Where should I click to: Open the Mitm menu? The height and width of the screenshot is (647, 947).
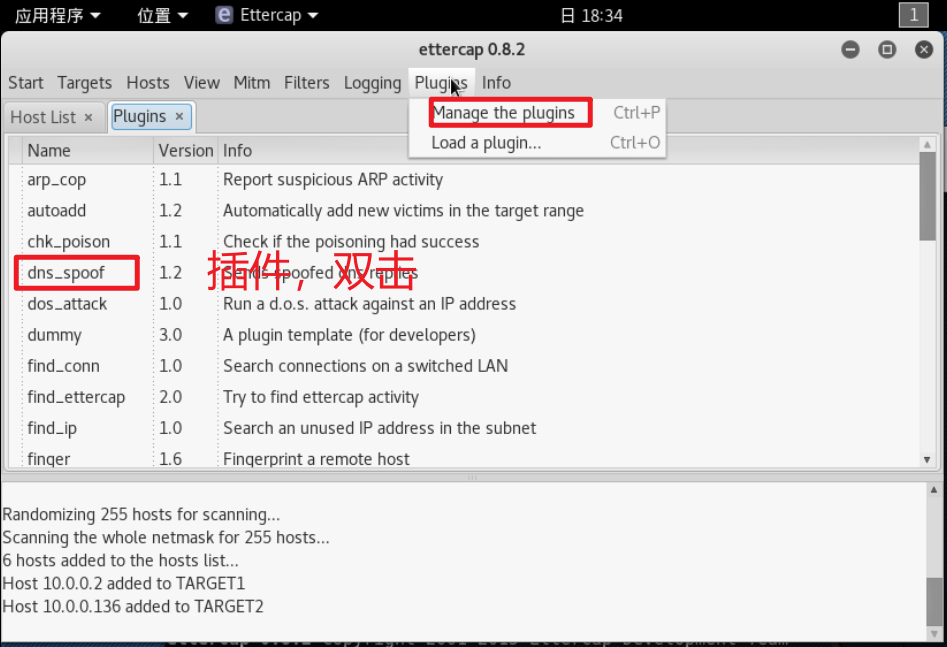(x=252, y=83)
